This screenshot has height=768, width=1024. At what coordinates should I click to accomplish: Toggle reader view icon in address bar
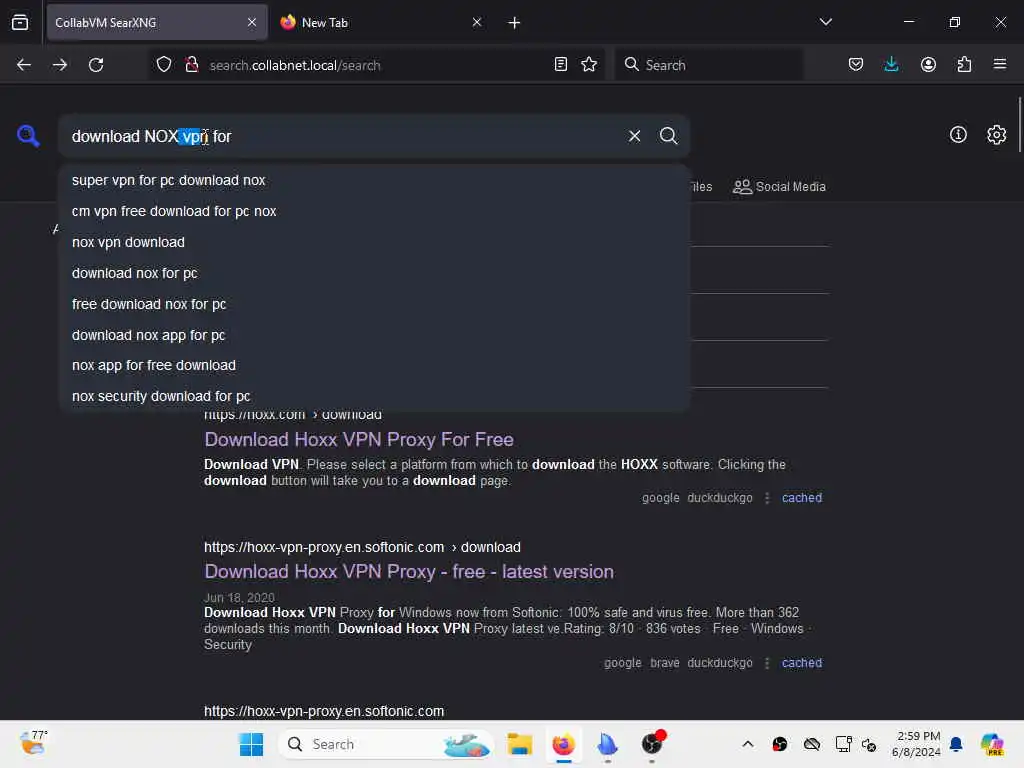click(560, 64)
